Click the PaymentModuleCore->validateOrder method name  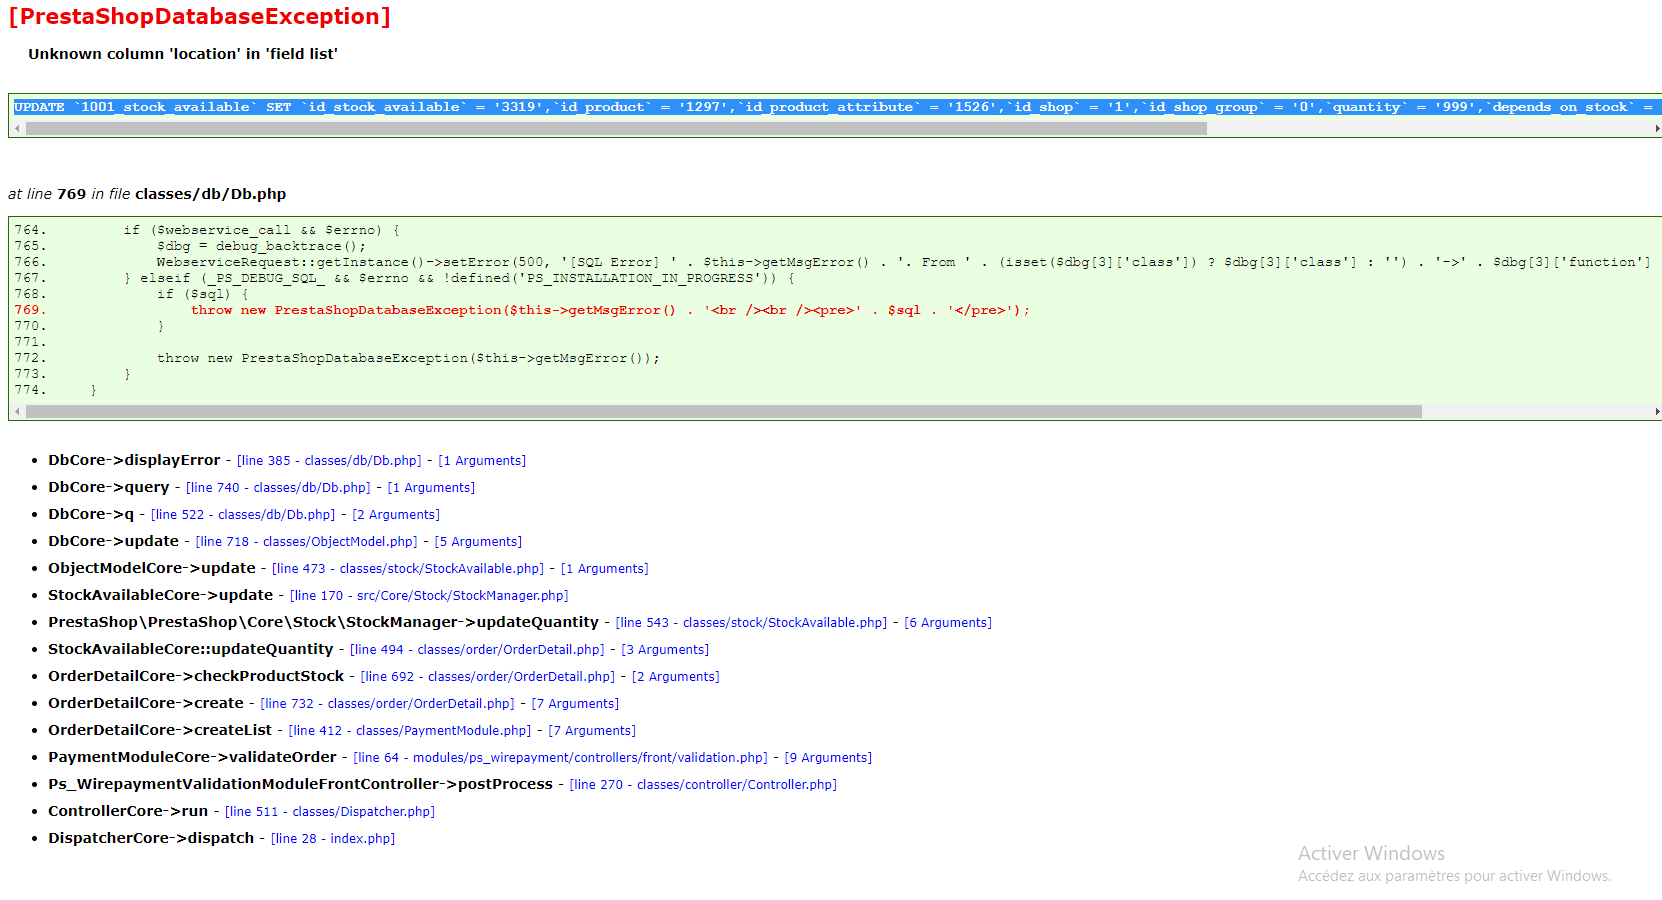192,757
